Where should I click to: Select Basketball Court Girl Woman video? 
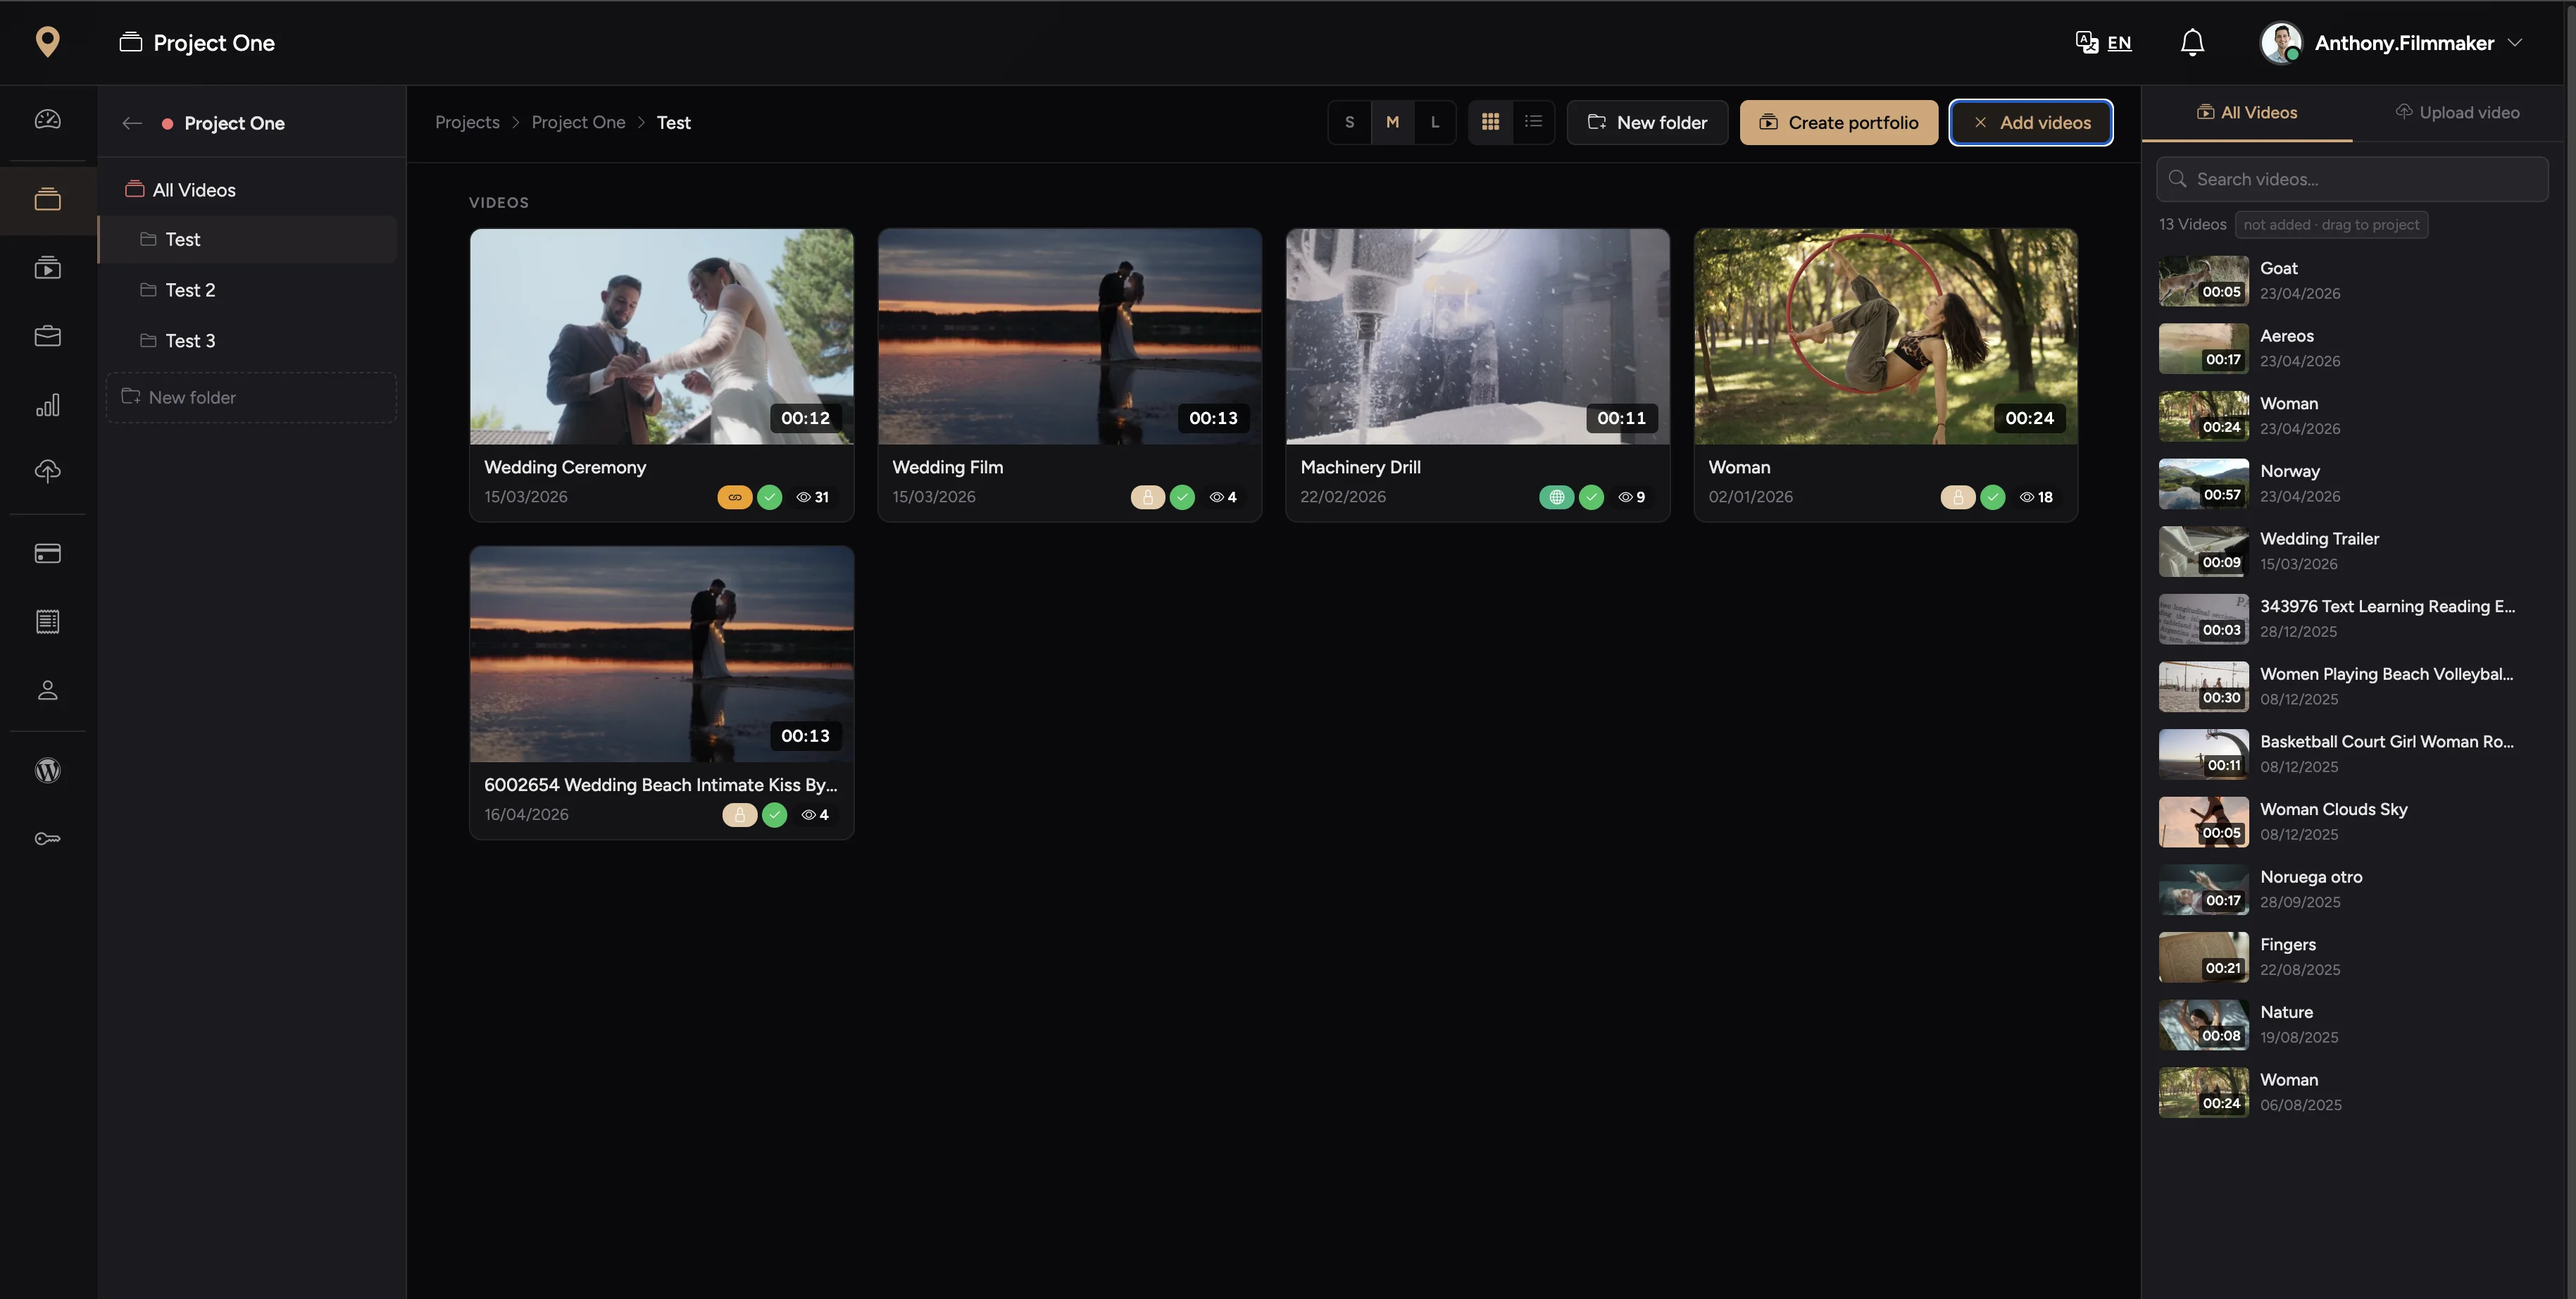[2352, 755]
